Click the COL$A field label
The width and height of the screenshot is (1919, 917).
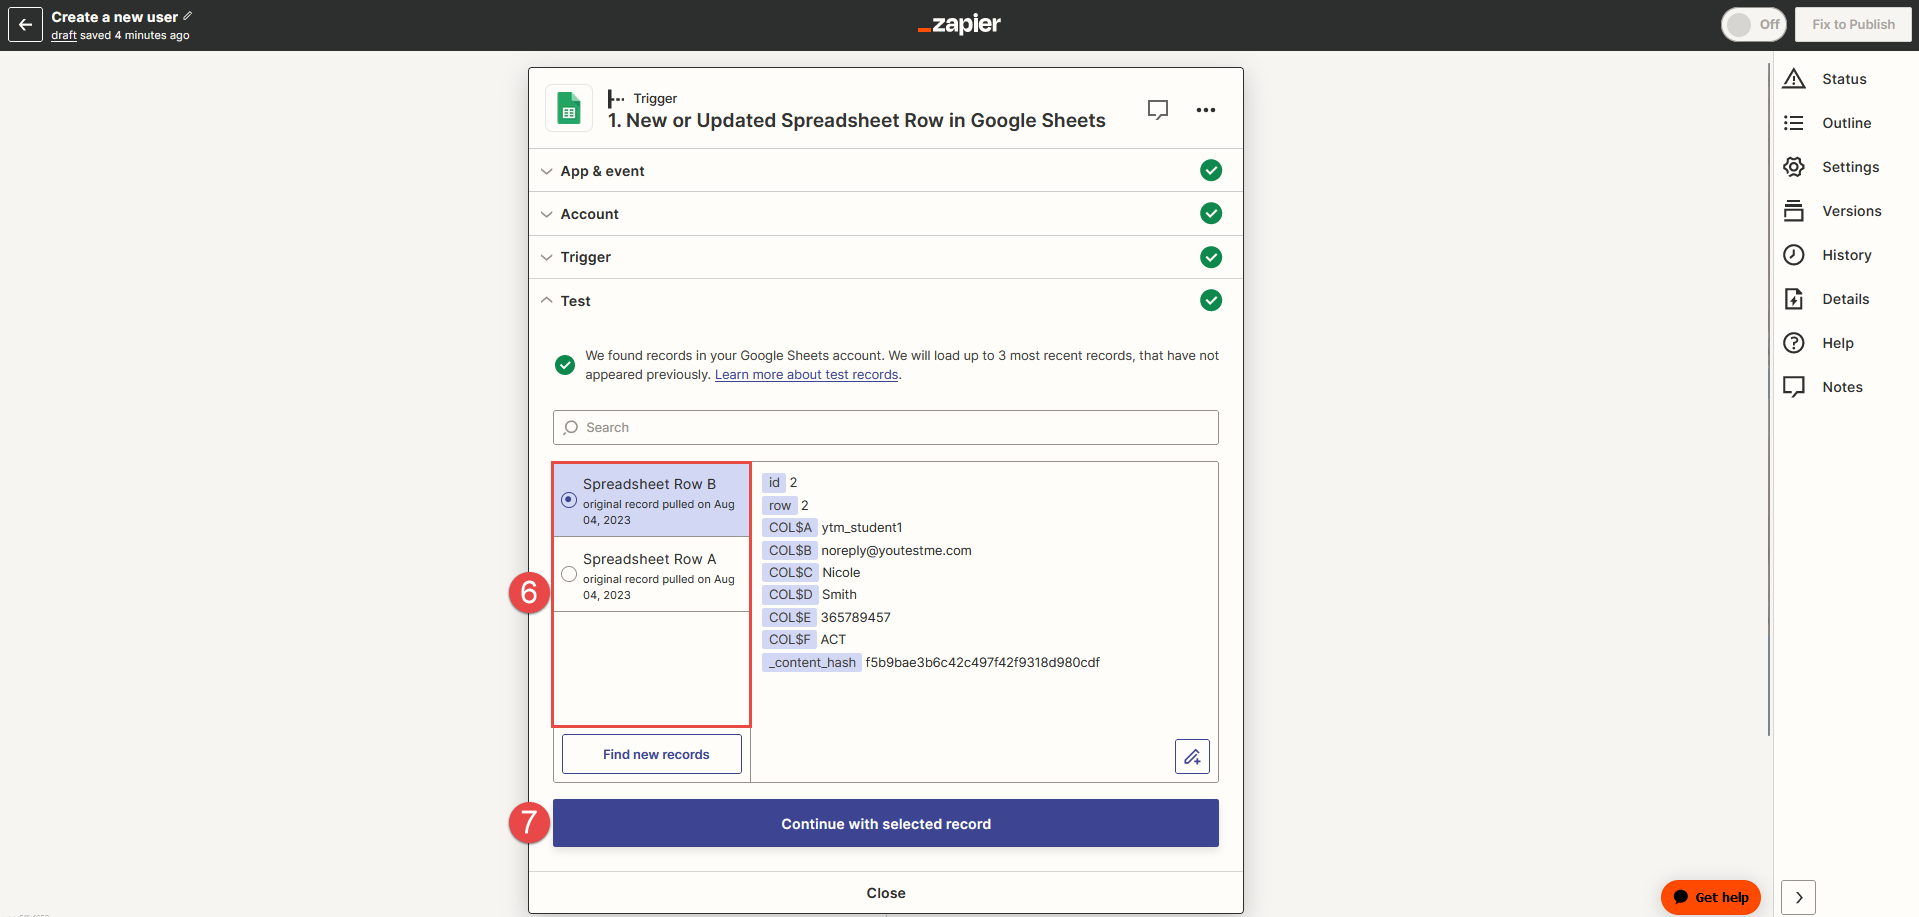(x=790, y=527)
